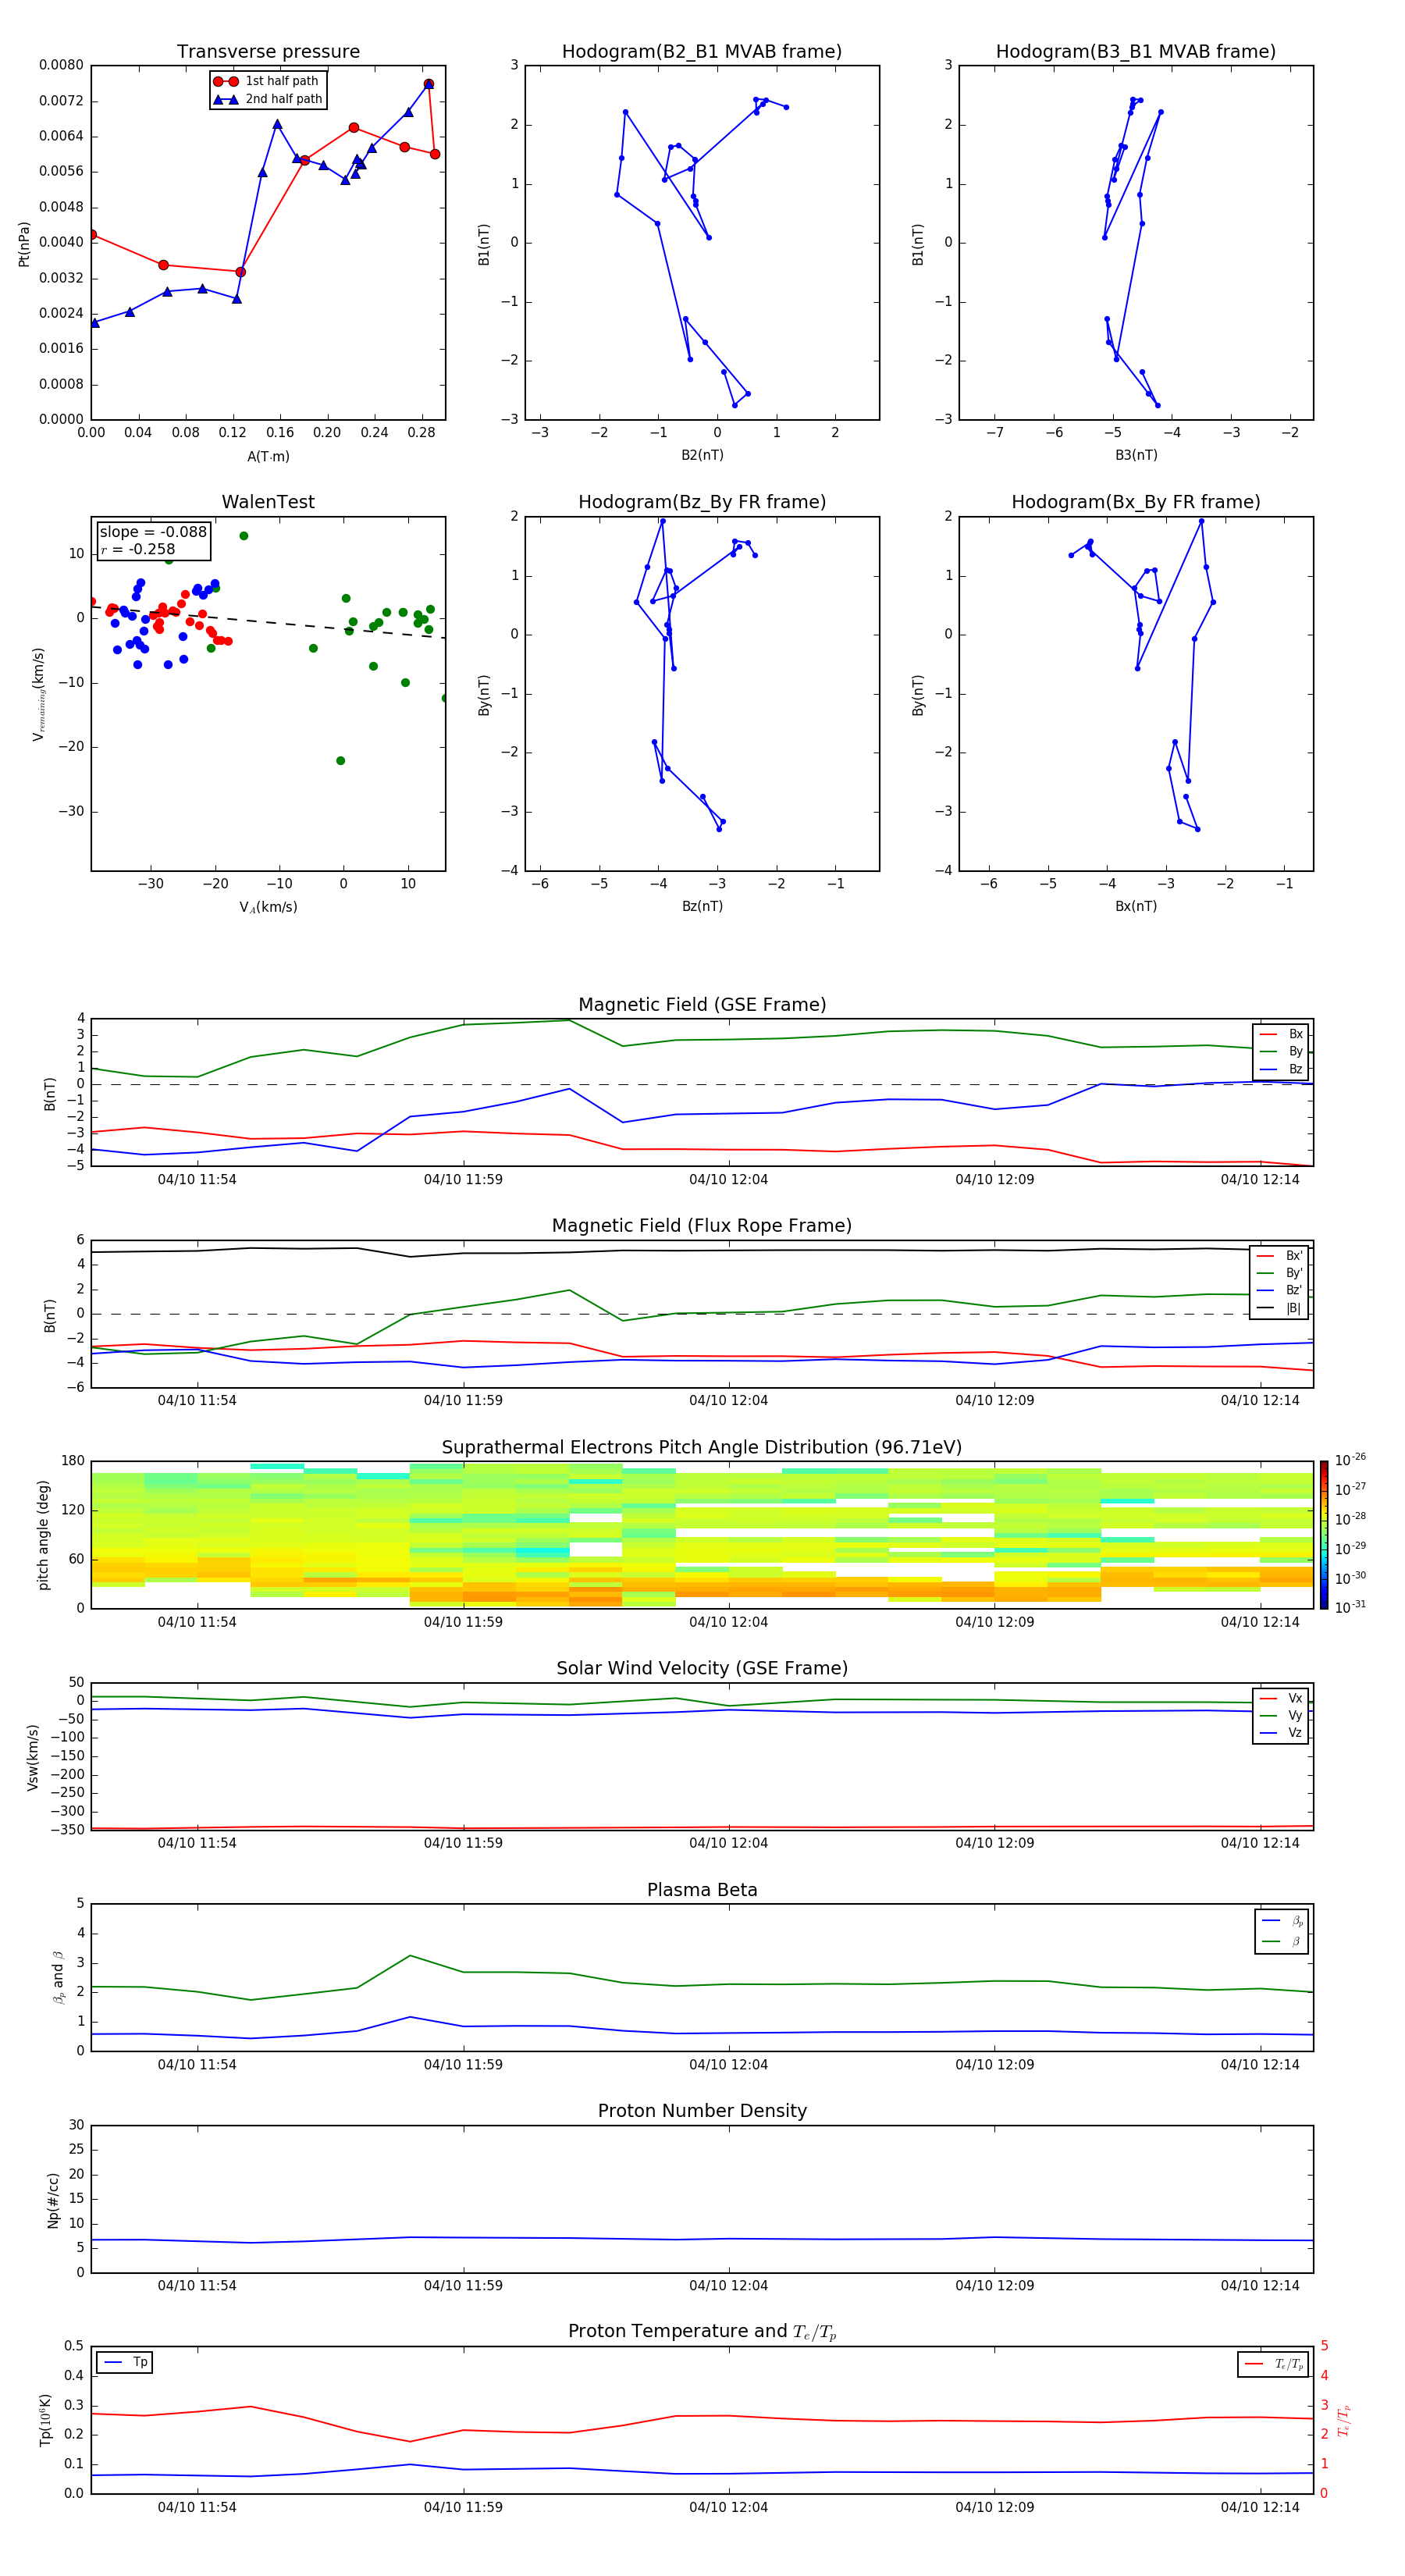Click the 'Vsw(km/s)' axis label
The width and height of the screenshot is (1405, 2576).
(33, 1757)
